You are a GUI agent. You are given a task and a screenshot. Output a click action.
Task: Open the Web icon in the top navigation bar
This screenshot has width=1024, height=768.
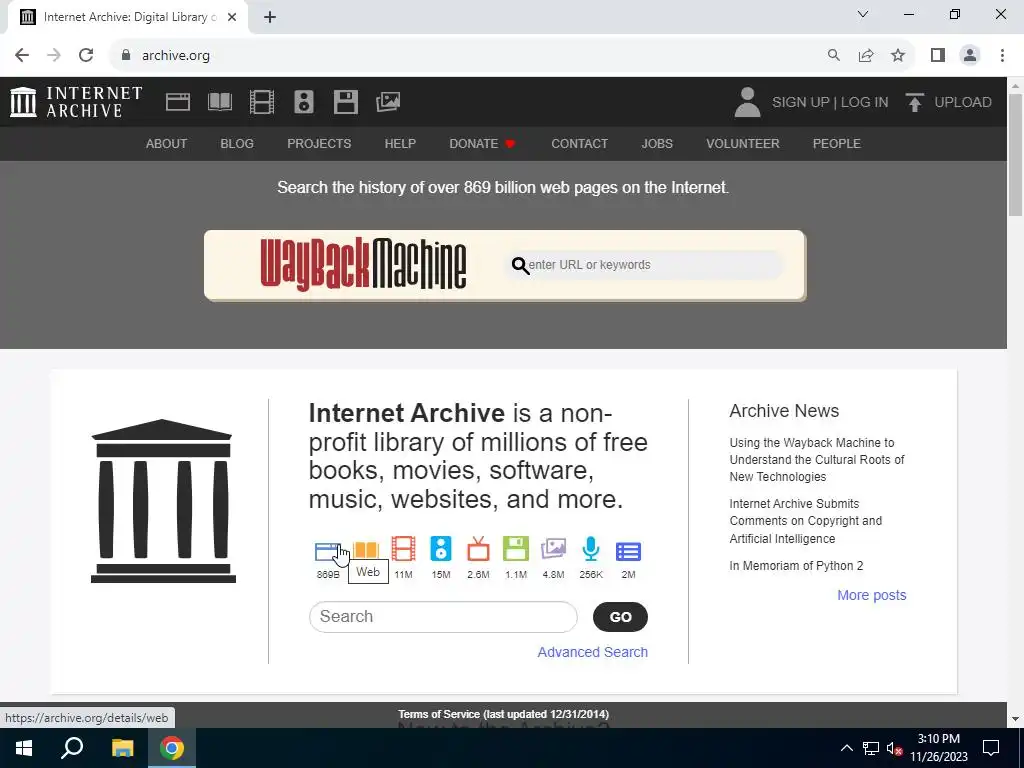[x=178, y=102]
